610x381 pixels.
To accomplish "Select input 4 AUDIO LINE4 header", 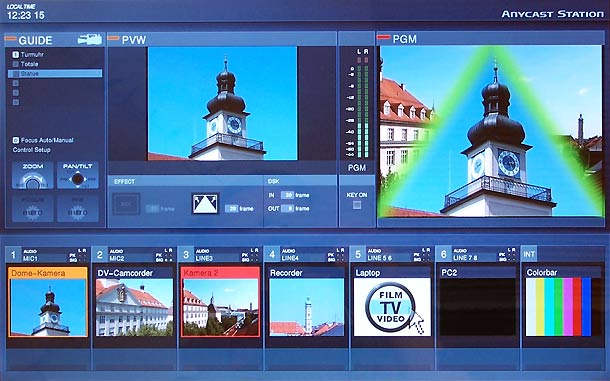I will pyautogui.click(x=306, y=255).
